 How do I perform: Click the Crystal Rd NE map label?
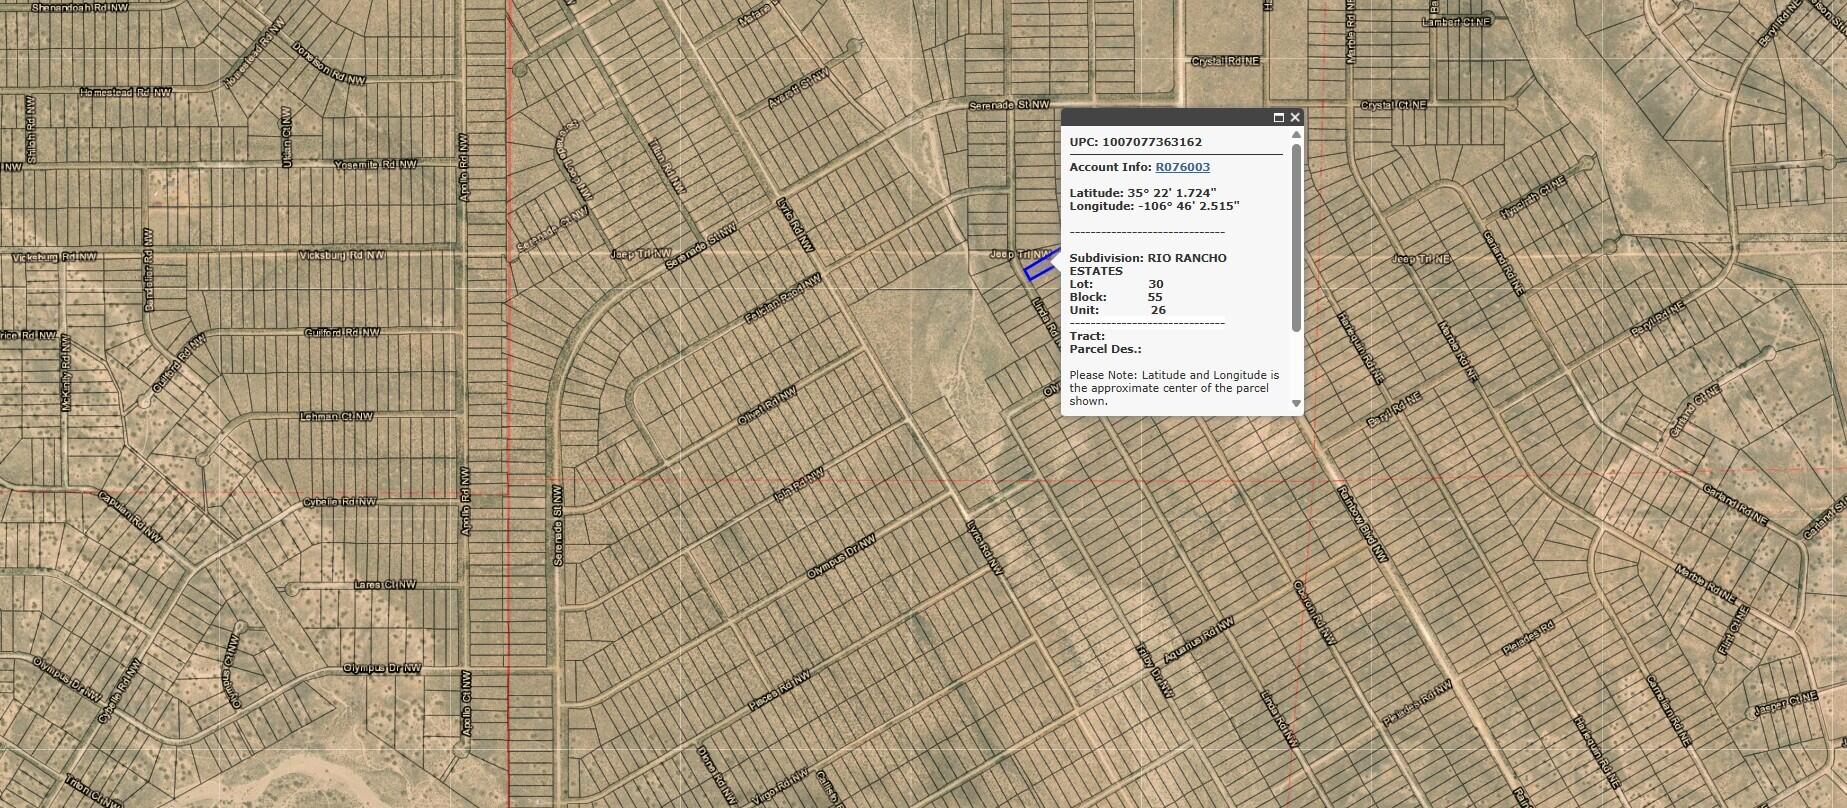[x=1225, y=61]
